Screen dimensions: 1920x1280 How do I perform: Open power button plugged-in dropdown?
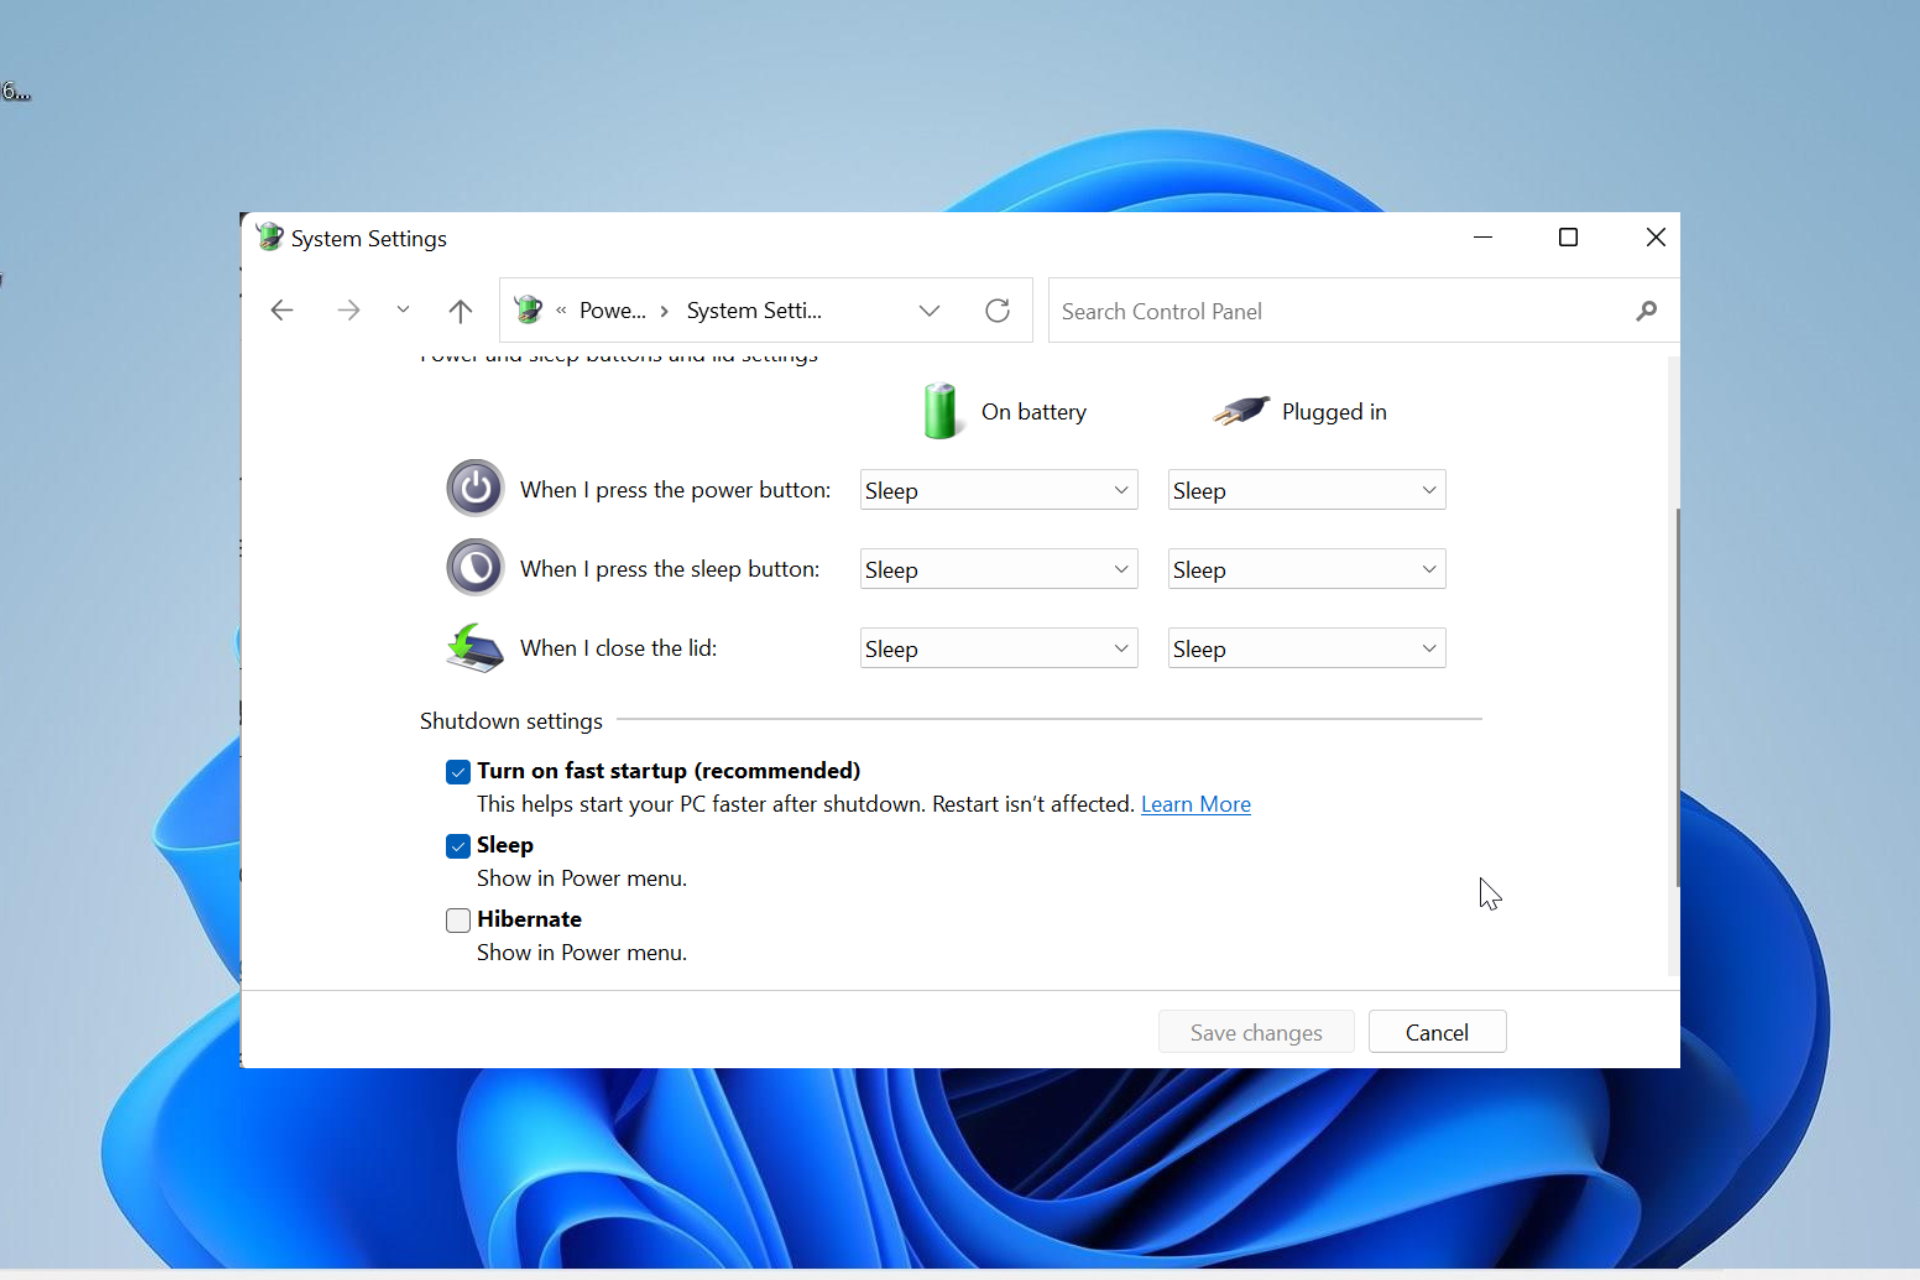[x=1306, y=490]
